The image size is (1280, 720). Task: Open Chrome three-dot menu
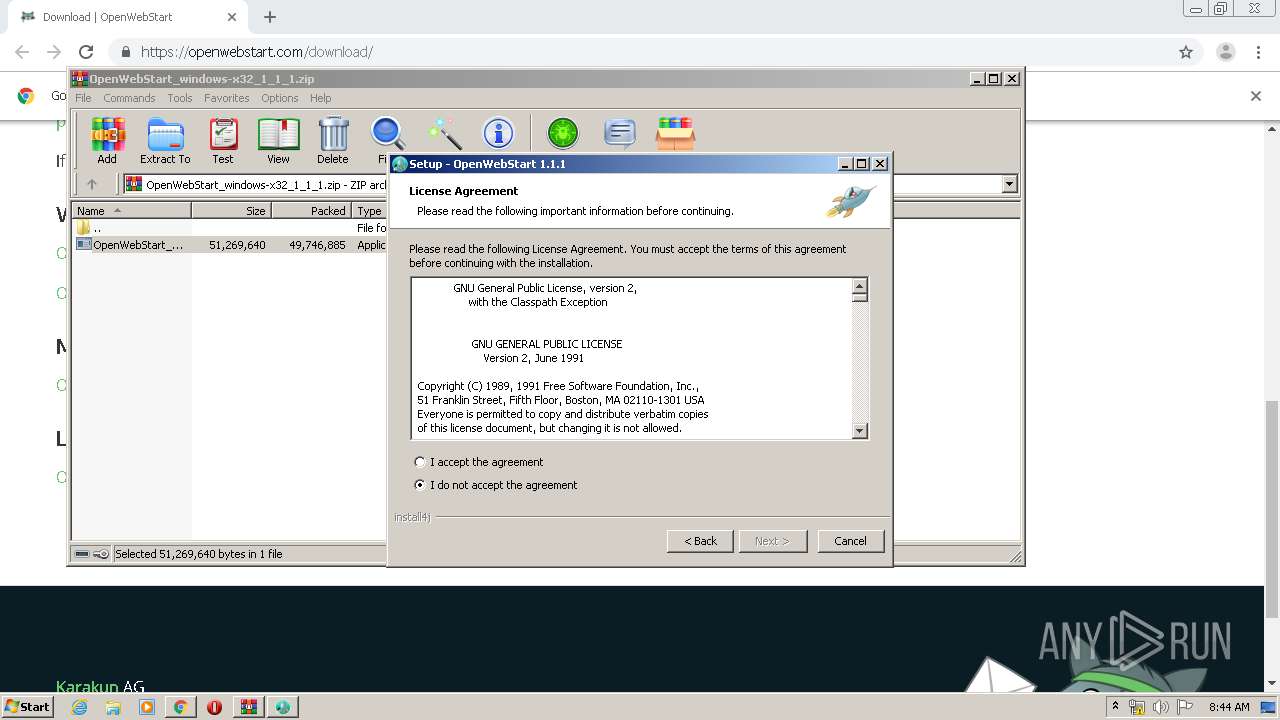[x=1258, y=52]
